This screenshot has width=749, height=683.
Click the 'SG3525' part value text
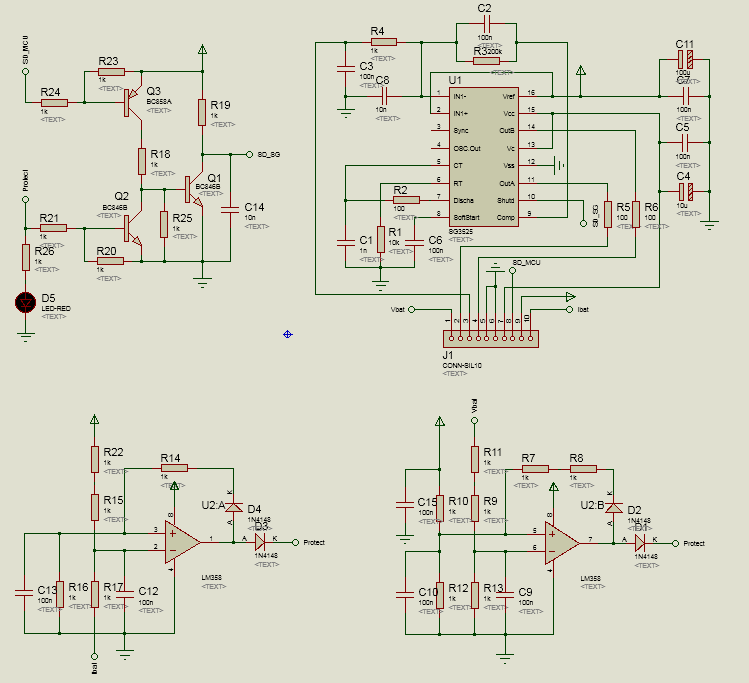click(x=460, y=232)
